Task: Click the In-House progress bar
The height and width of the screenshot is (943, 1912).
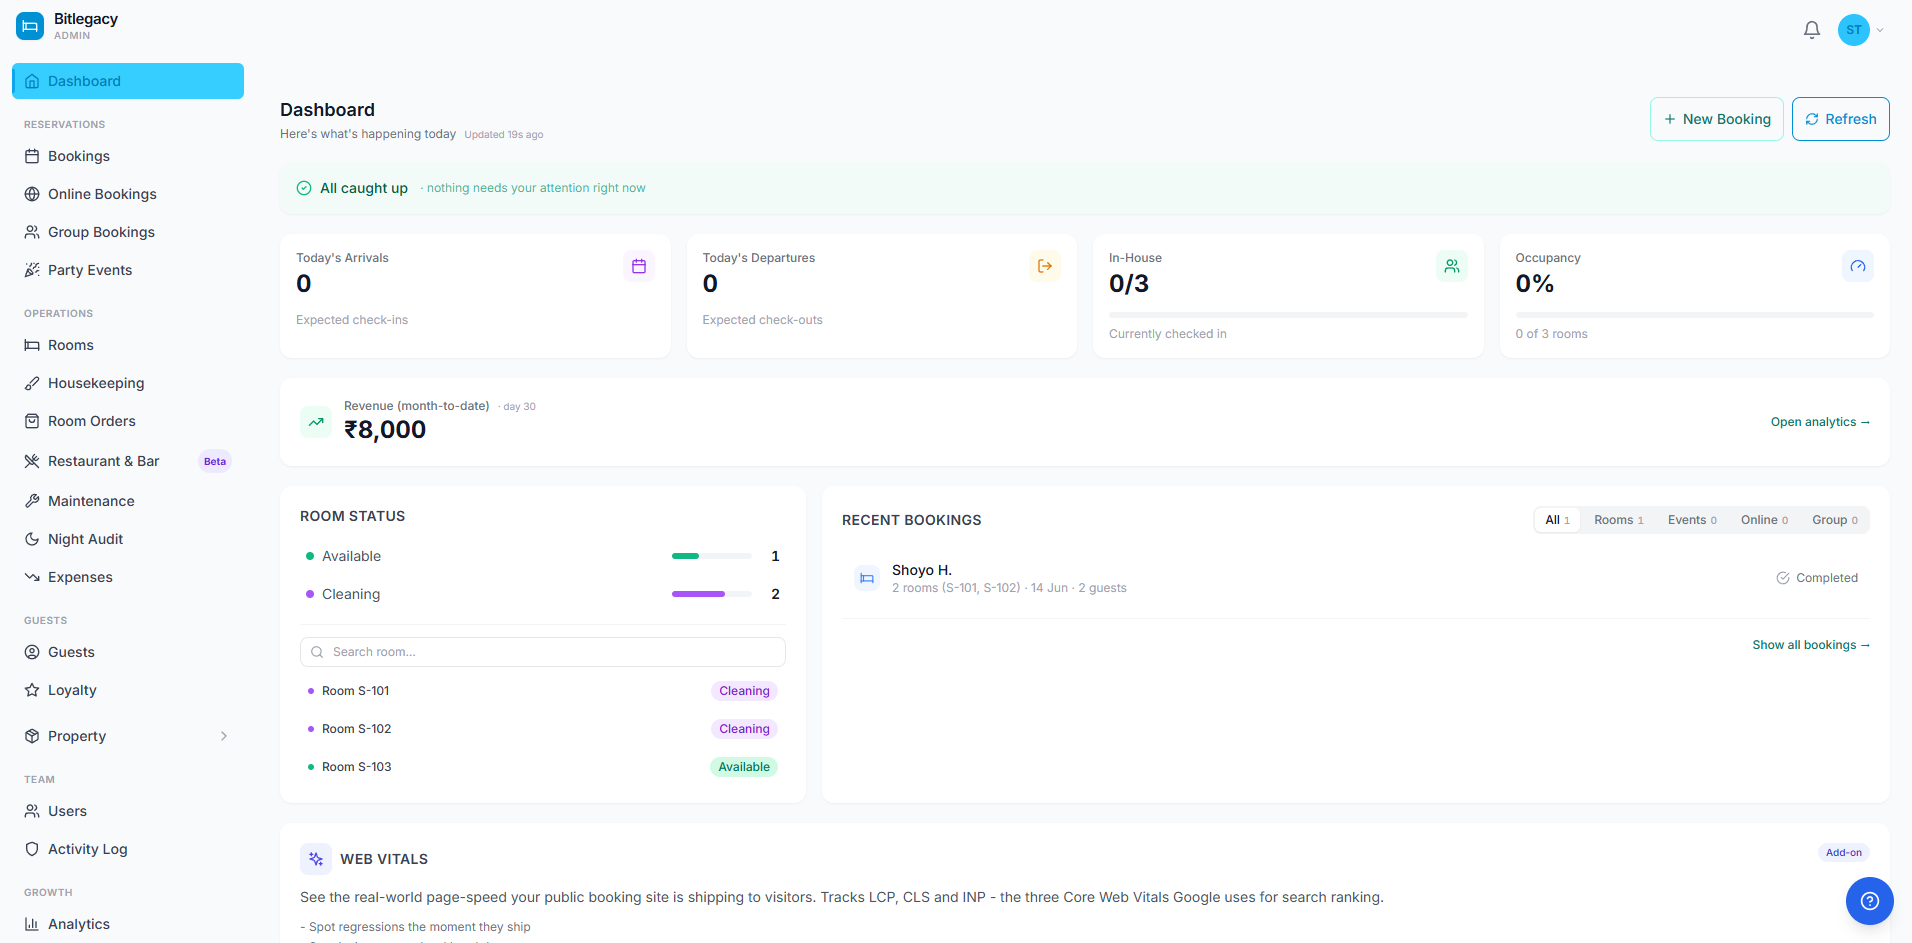Action: 1288,315
